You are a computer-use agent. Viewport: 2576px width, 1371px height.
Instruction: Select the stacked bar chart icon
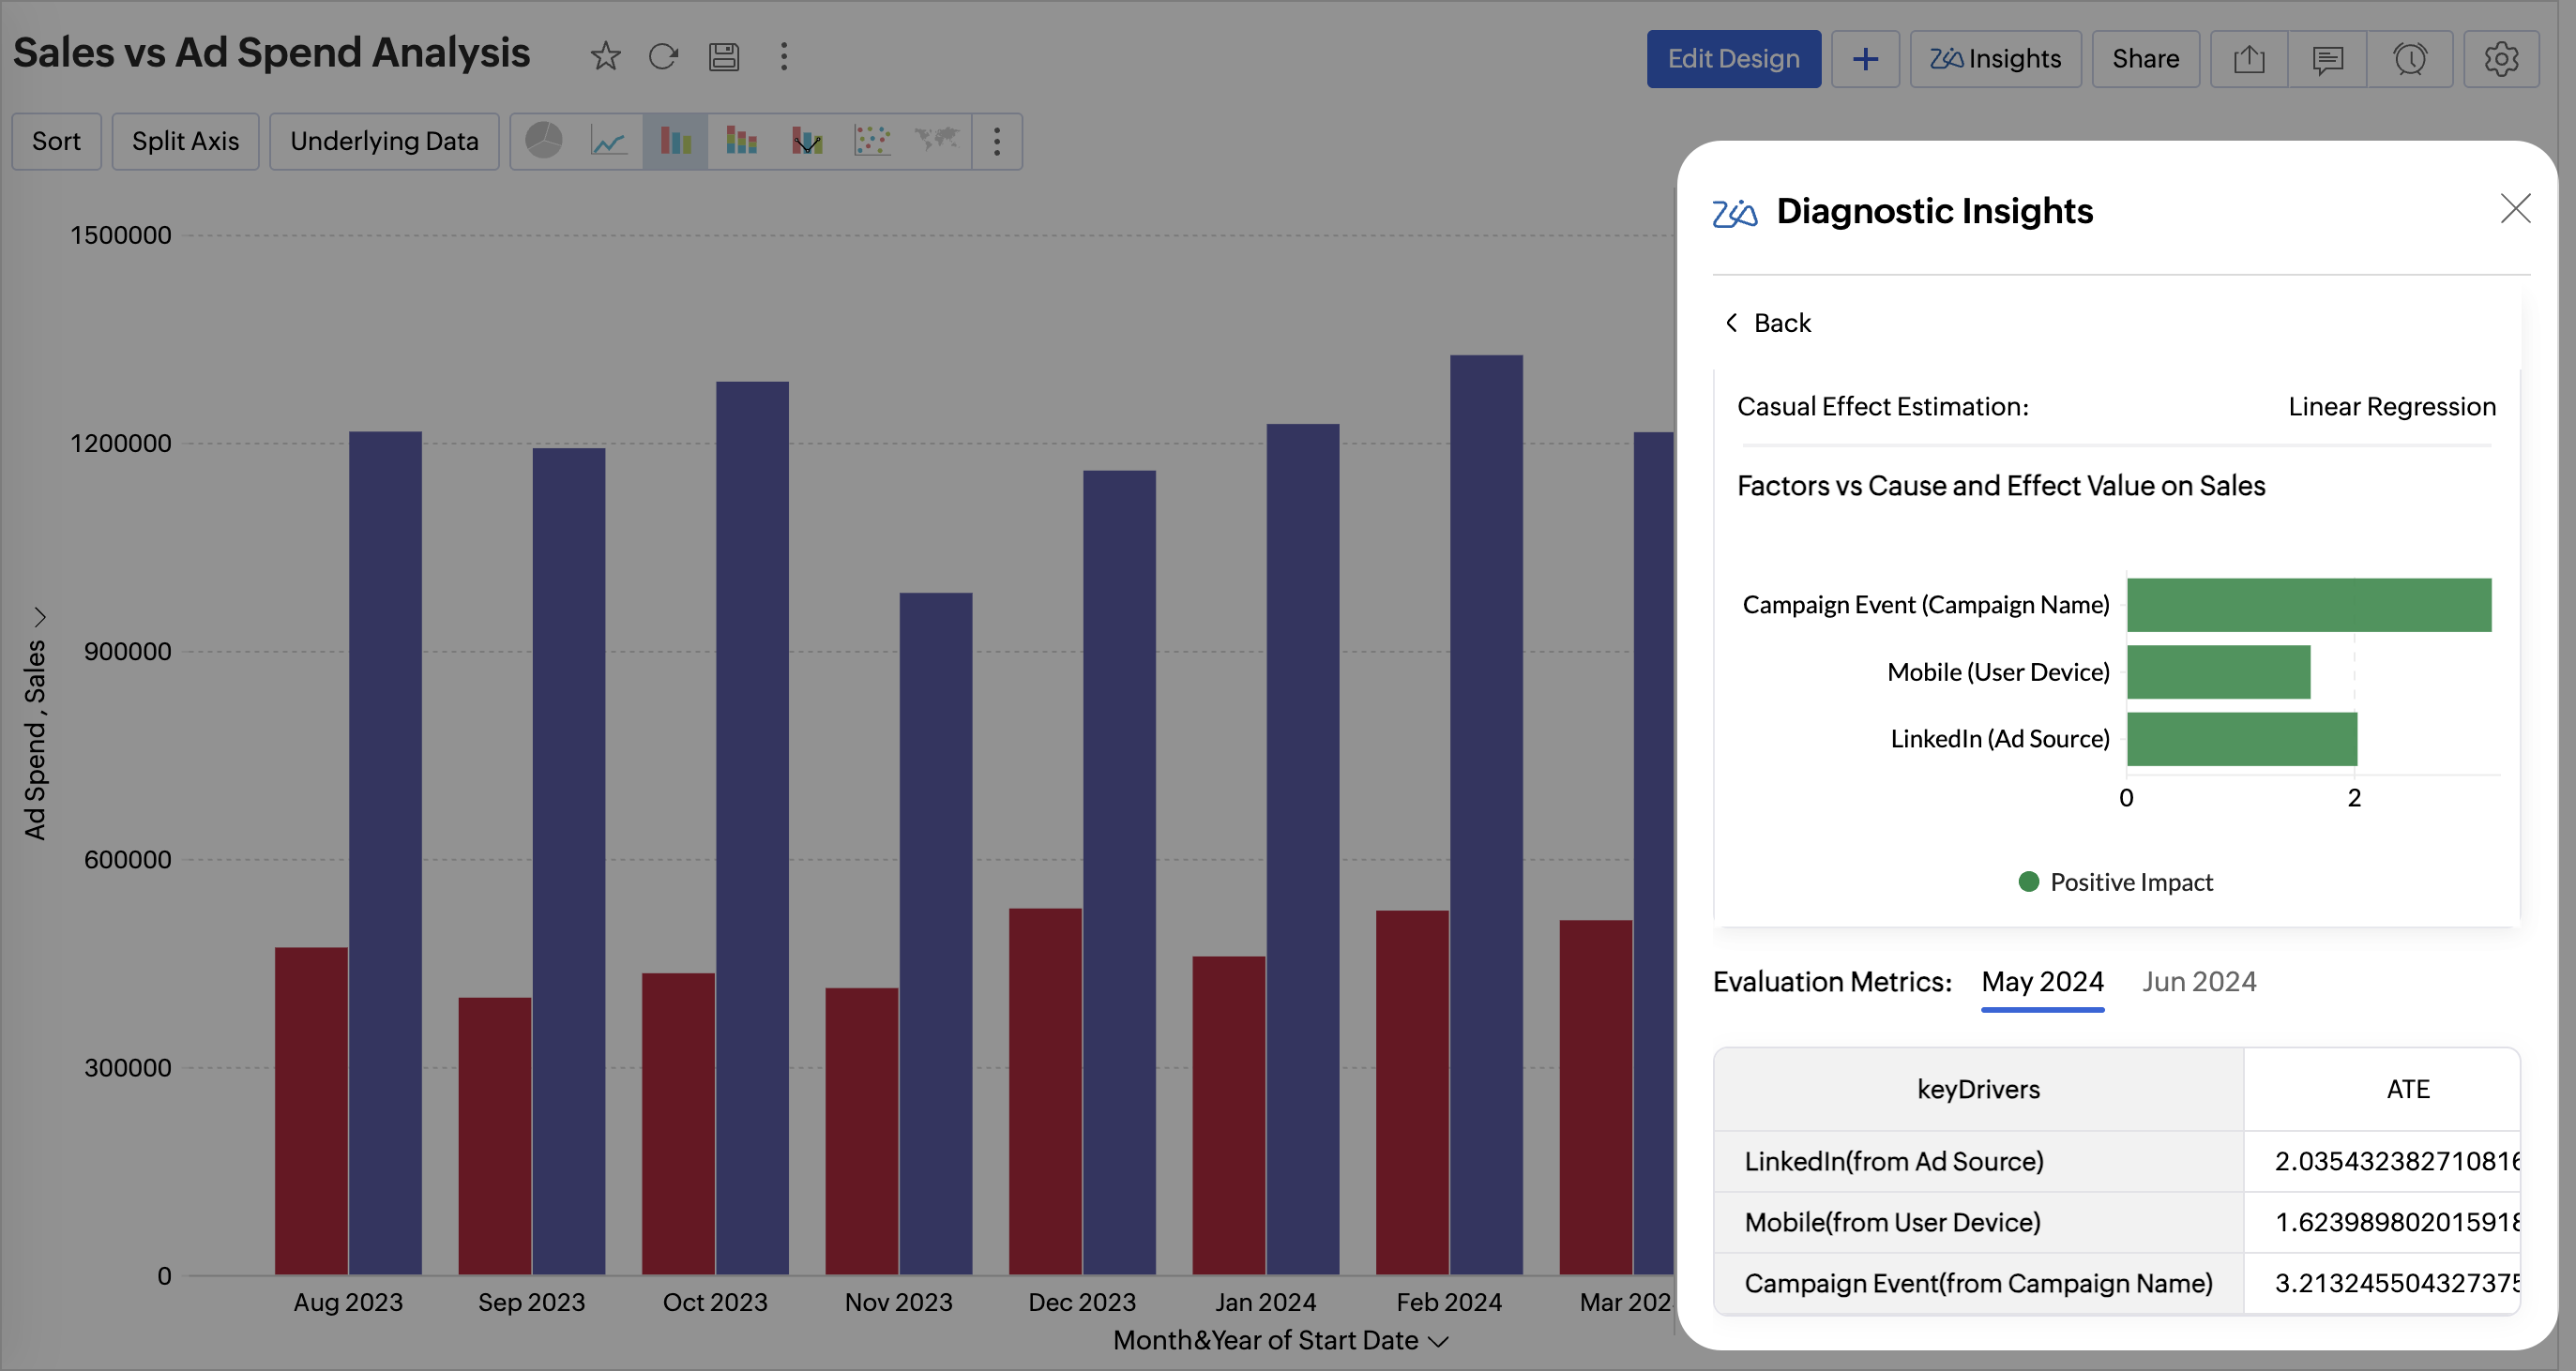741,140
